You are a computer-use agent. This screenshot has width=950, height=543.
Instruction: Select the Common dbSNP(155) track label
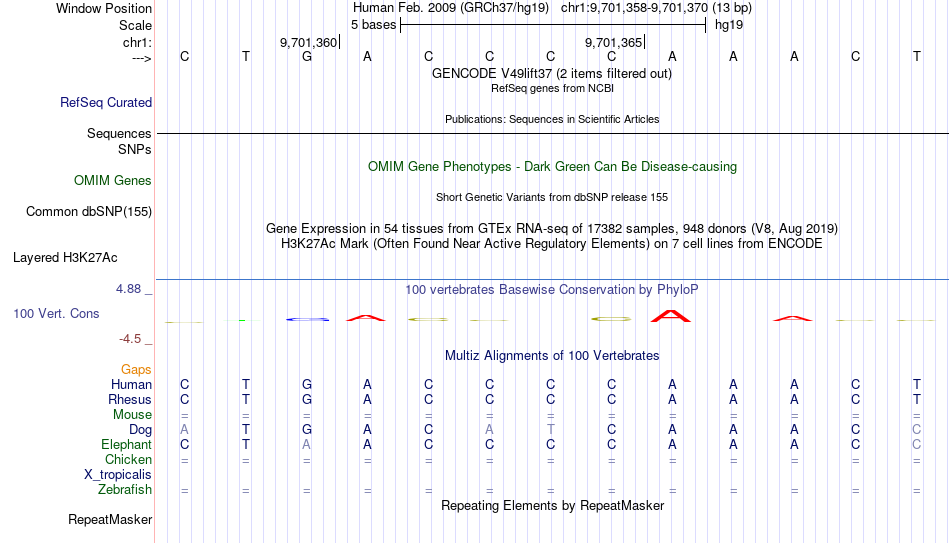[88, 212]
